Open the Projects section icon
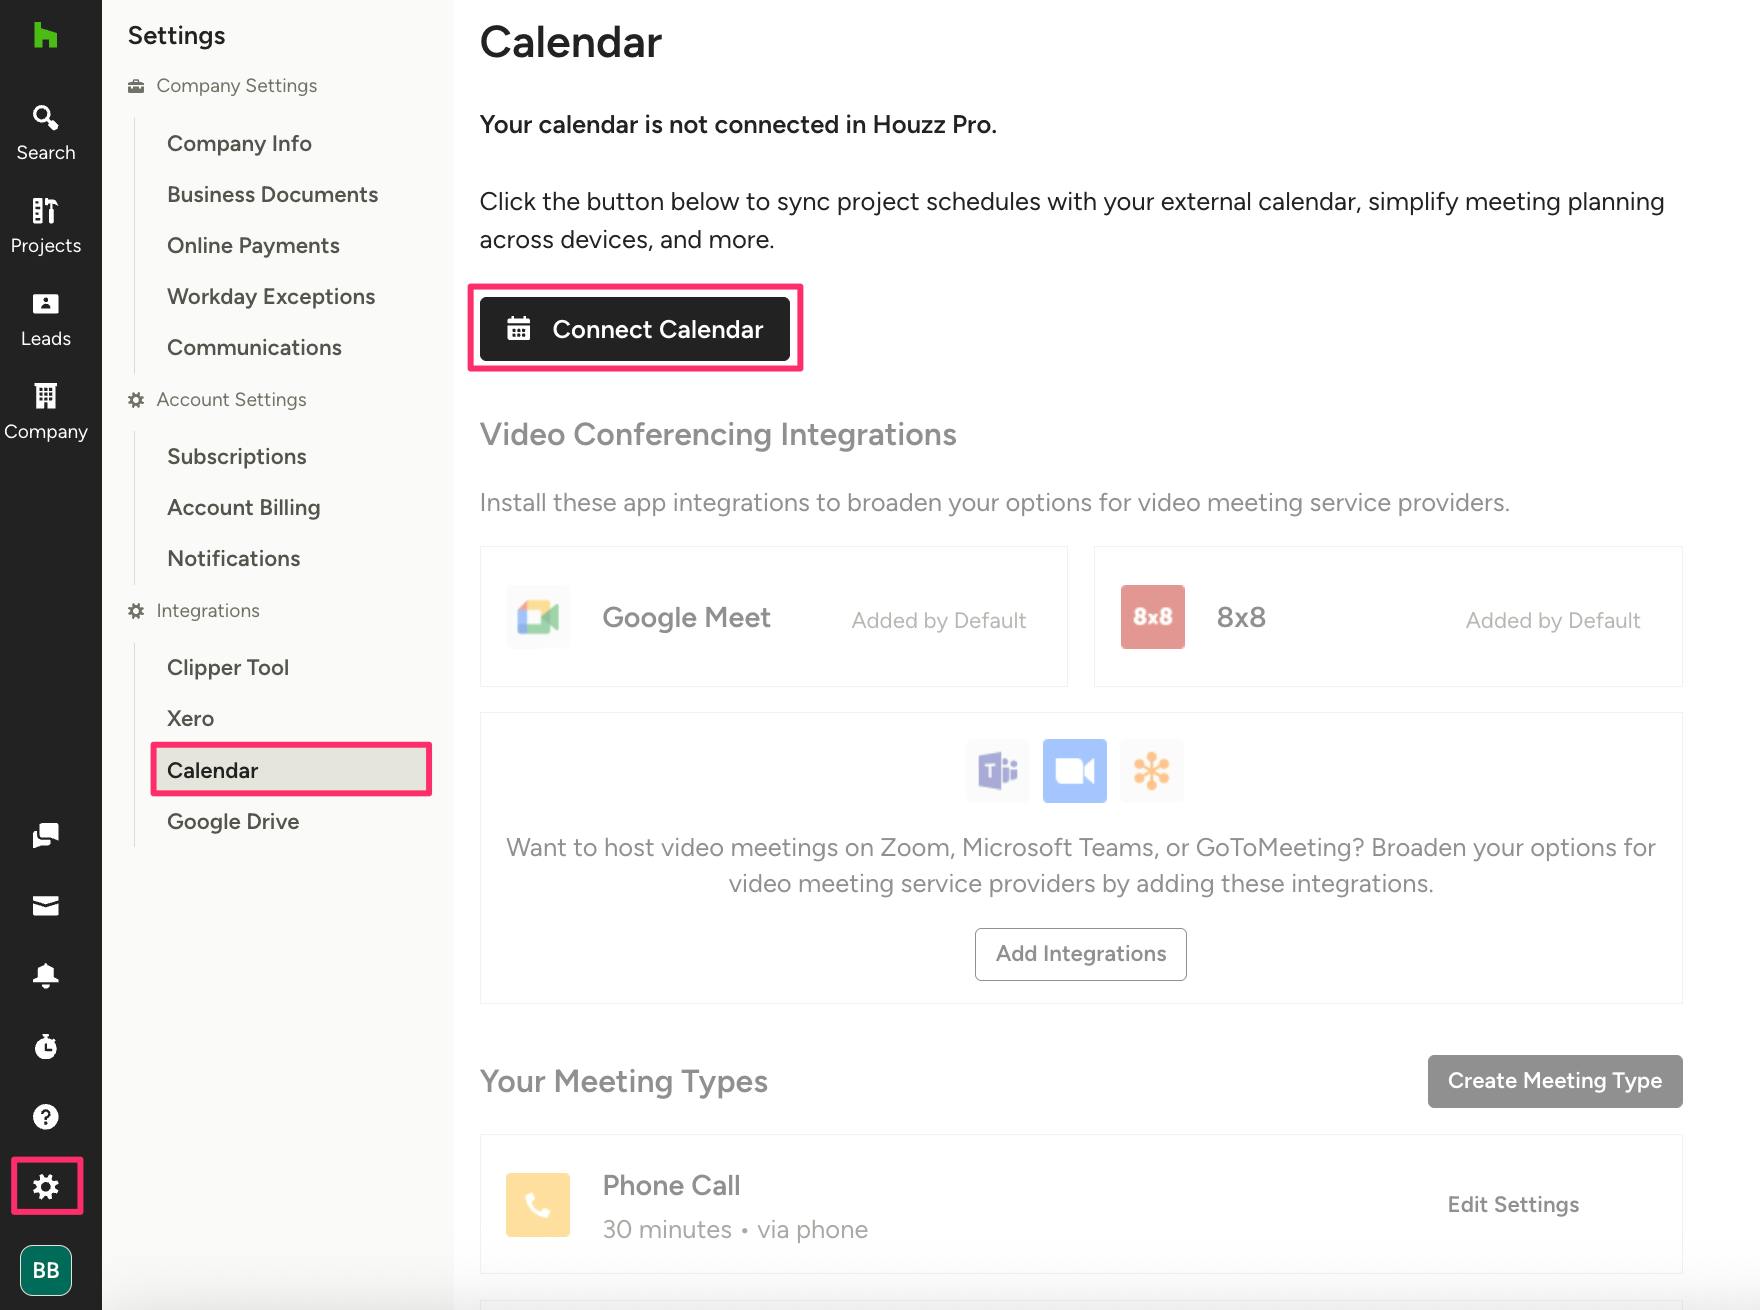Viewport: 1760px width, 1310px height. [x=45, y=211]
